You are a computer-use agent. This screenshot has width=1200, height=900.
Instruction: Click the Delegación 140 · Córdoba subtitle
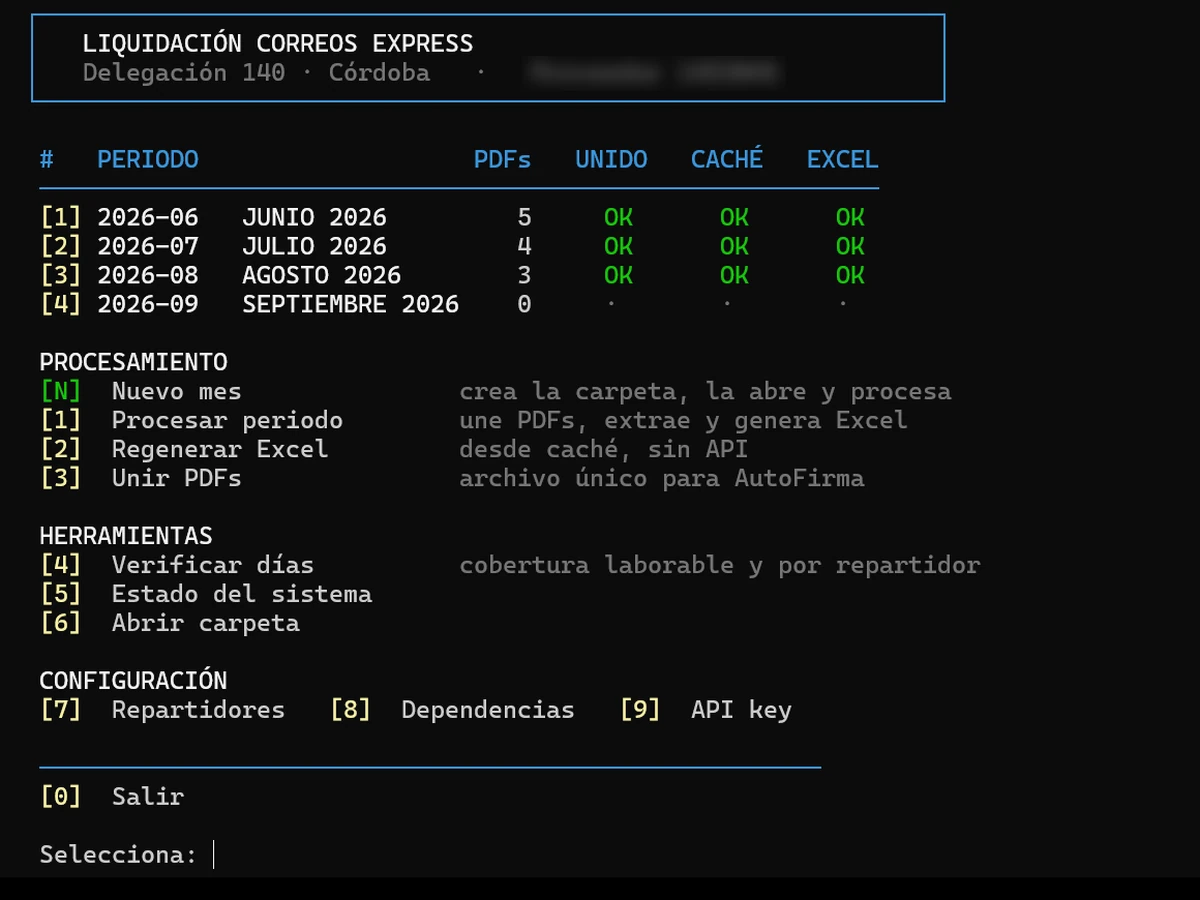[x=256, y=73]
